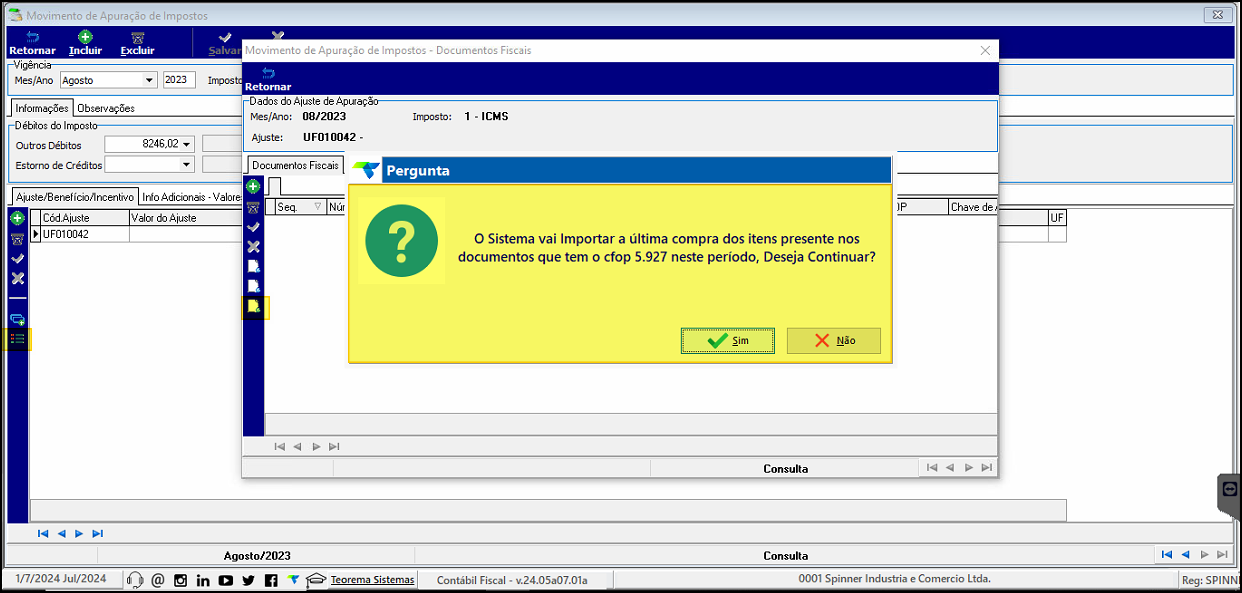This screenshot has width=1242, height=593.
Task: Decline the import with the Não button
Action: (x=834, y=340)
